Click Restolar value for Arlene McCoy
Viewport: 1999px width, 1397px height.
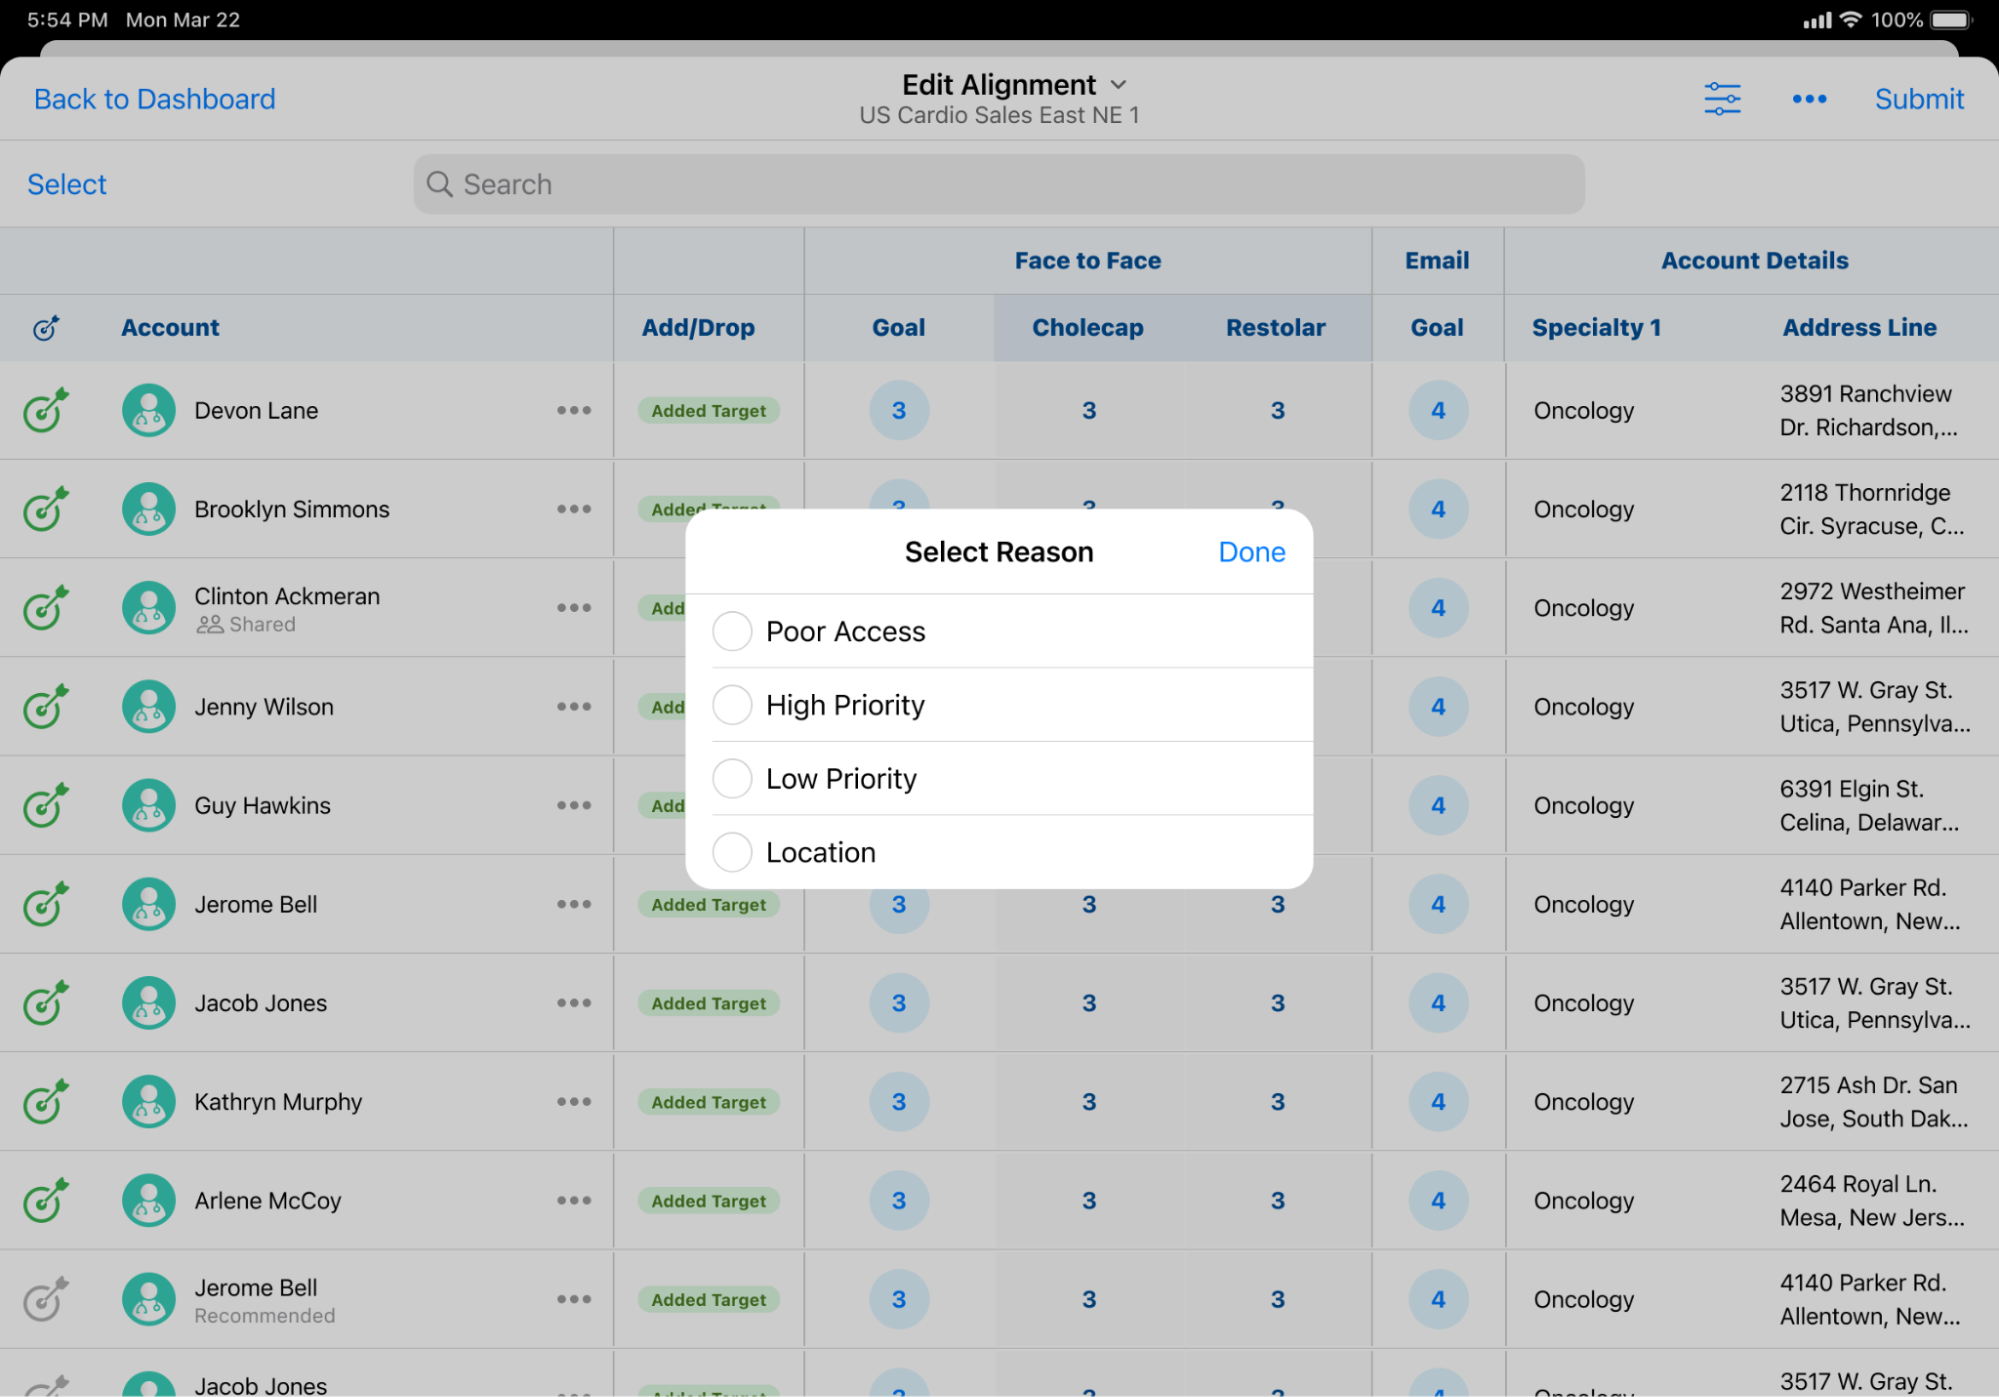1277,1200
